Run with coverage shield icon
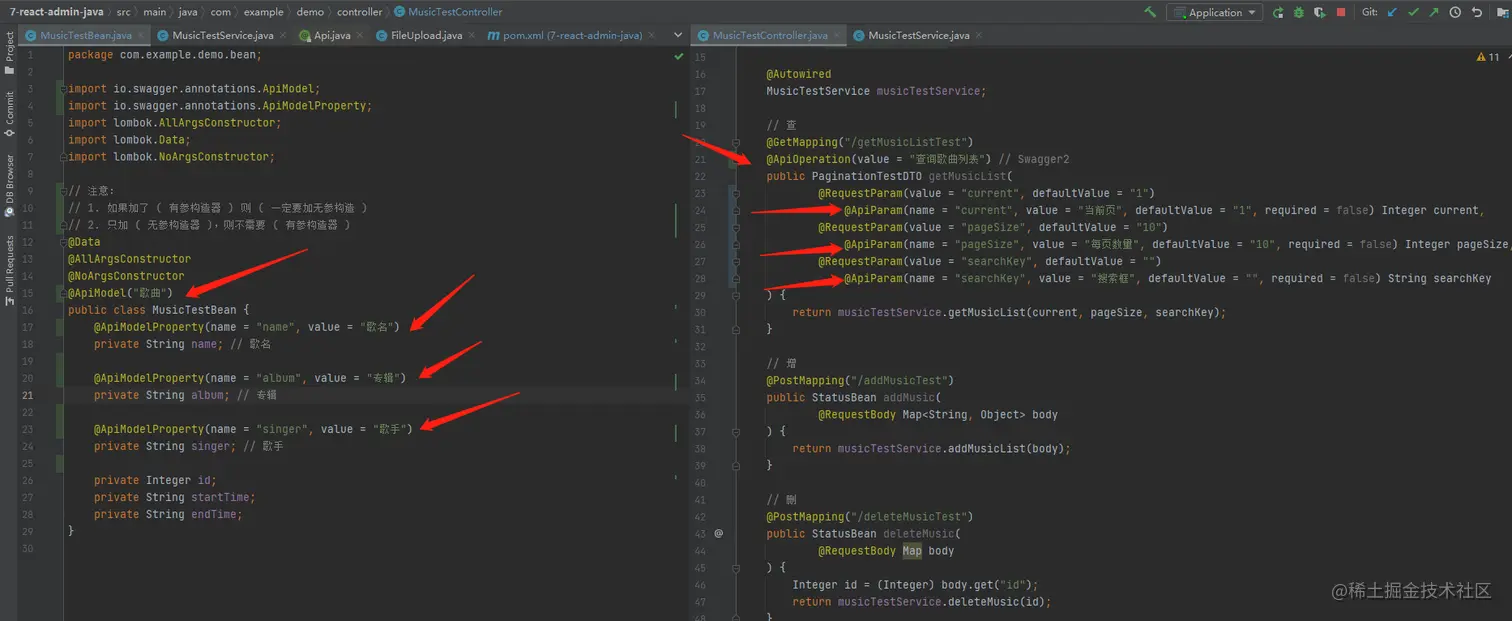Image resolution: width=1512 pixels, height=621 pixels. point(1320,12)
